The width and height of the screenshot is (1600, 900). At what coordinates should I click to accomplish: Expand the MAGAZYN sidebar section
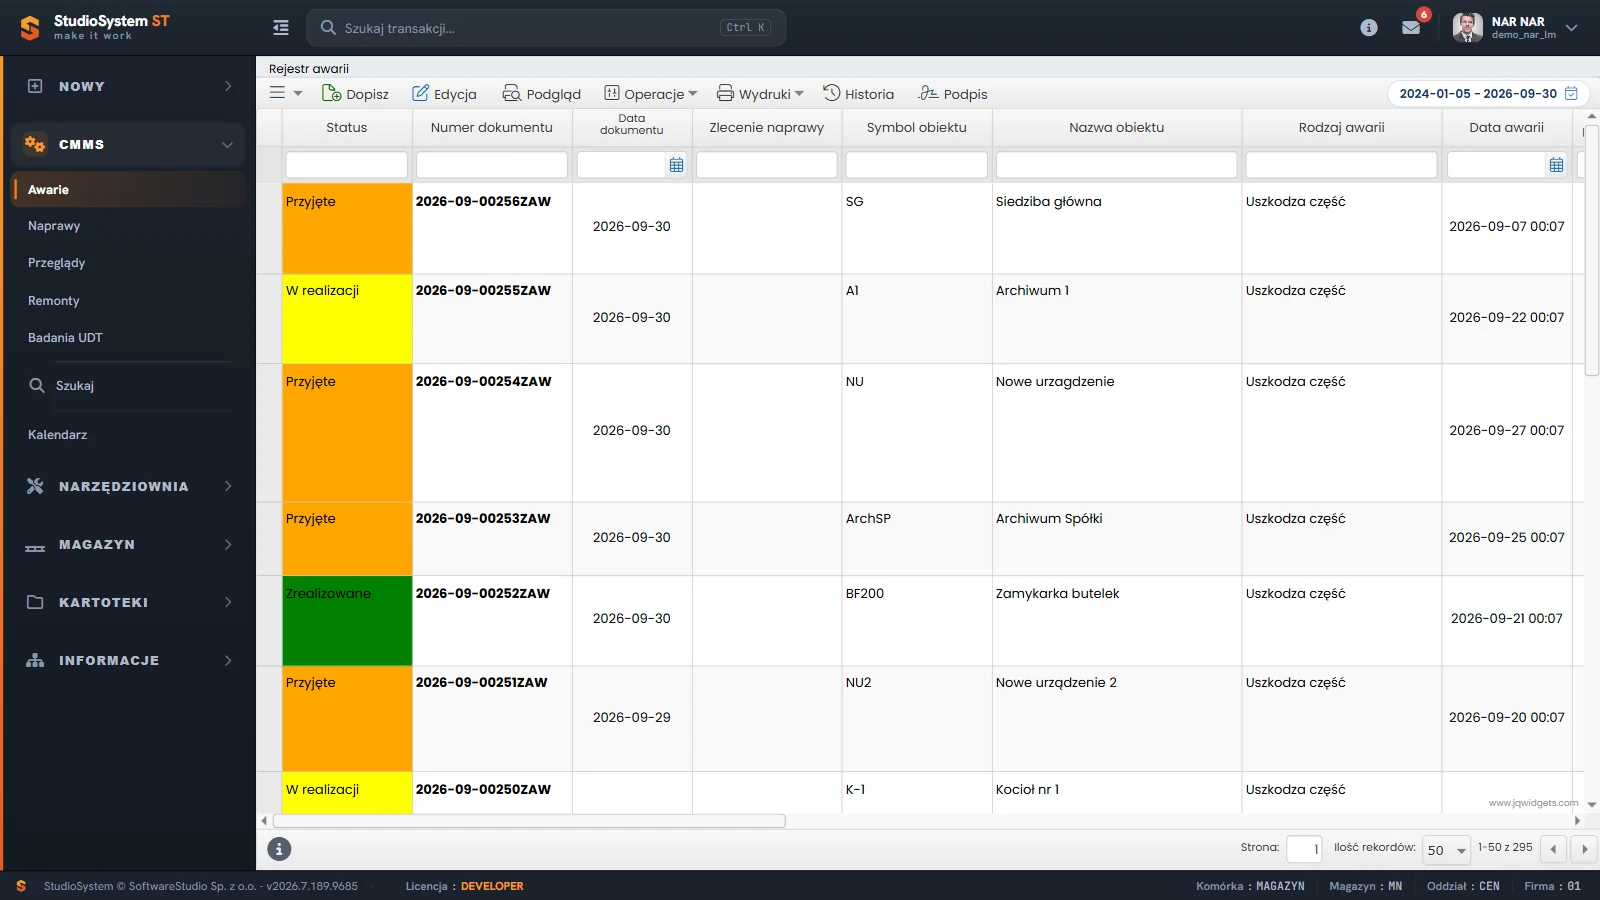130,544
